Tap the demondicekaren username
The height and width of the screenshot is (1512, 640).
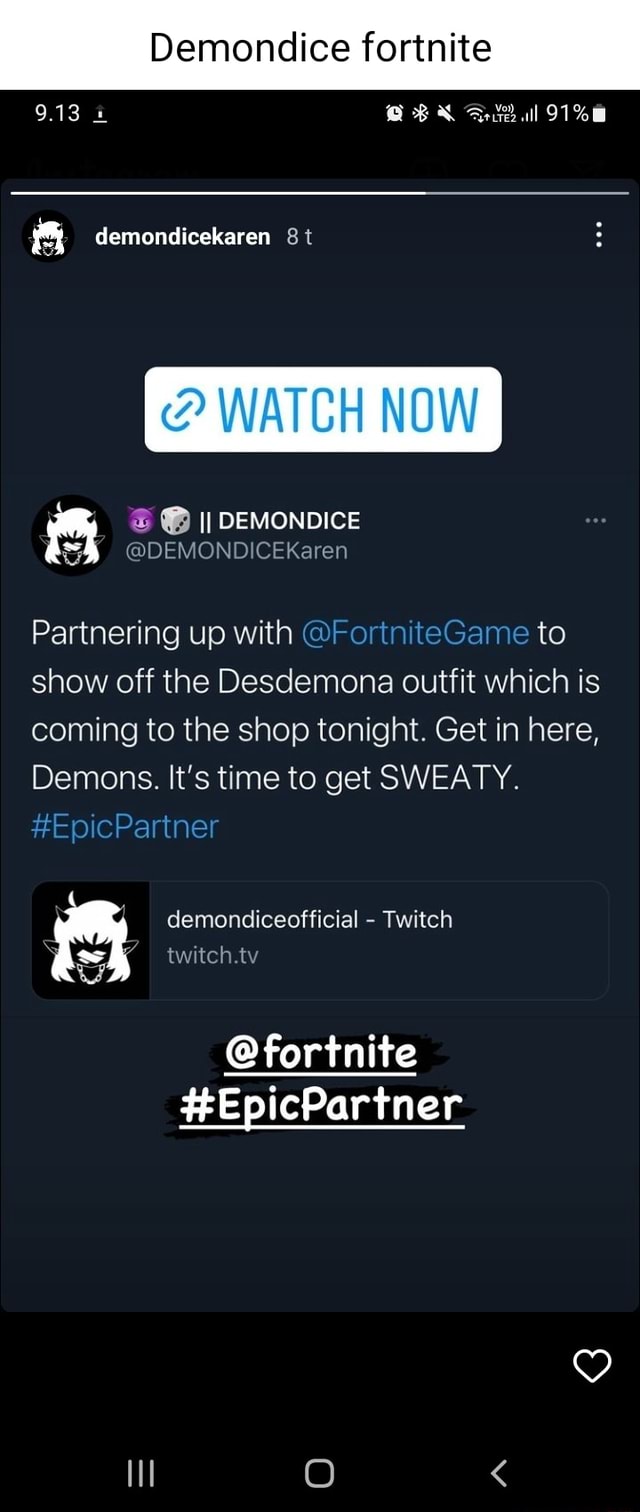(x=182, y=236)
